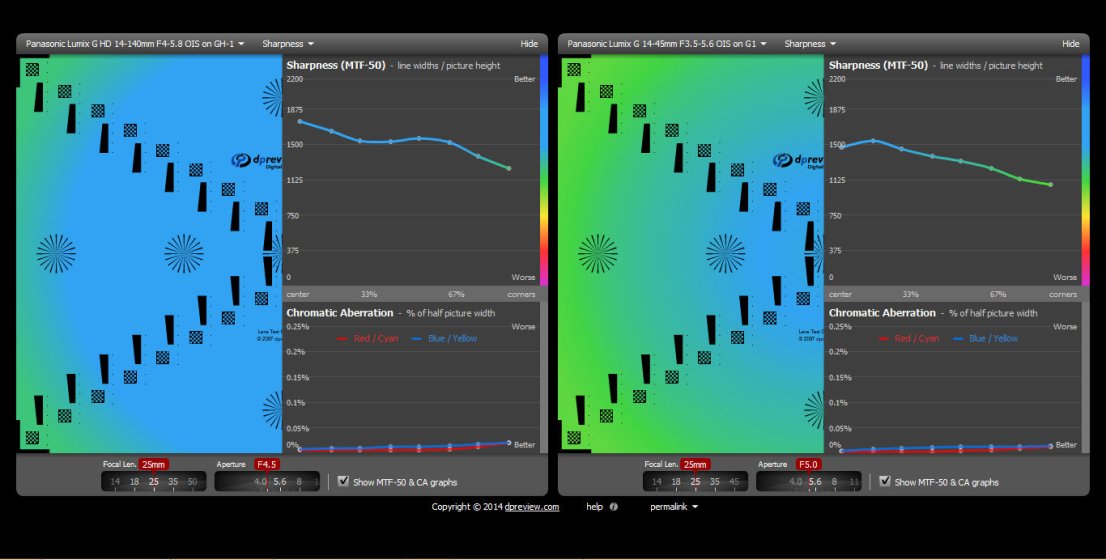Click the Red / Cyan legend in right CA graph

(x=909, y=339)
